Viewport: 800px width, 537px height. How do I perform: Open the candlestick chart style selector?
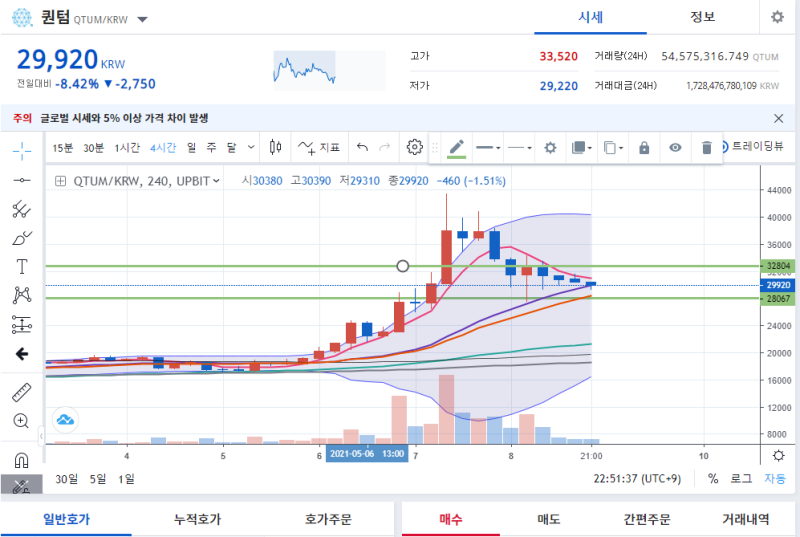(x=276, y=147)
